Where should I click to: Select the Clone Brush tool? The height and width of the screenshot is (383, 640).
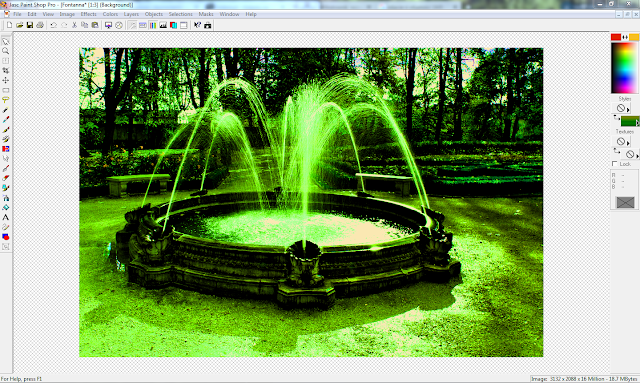pyautogui.click(x=6, y=139)
